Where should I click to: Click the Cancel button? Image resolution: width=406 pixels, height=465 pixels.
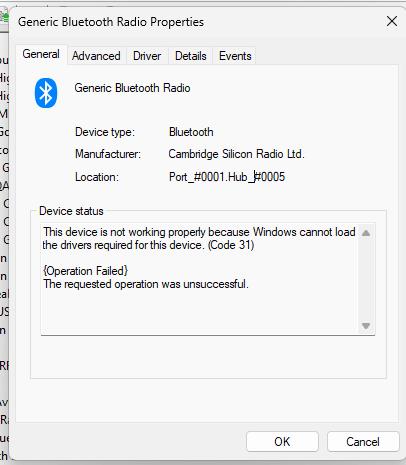363,442
